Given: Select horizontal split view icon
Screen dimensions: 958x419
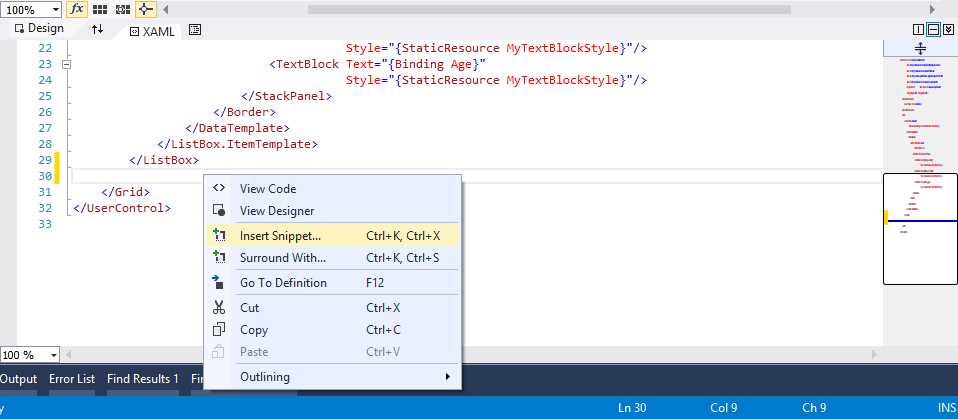Looking at the screenshot, I should click(x=933, y=29).
